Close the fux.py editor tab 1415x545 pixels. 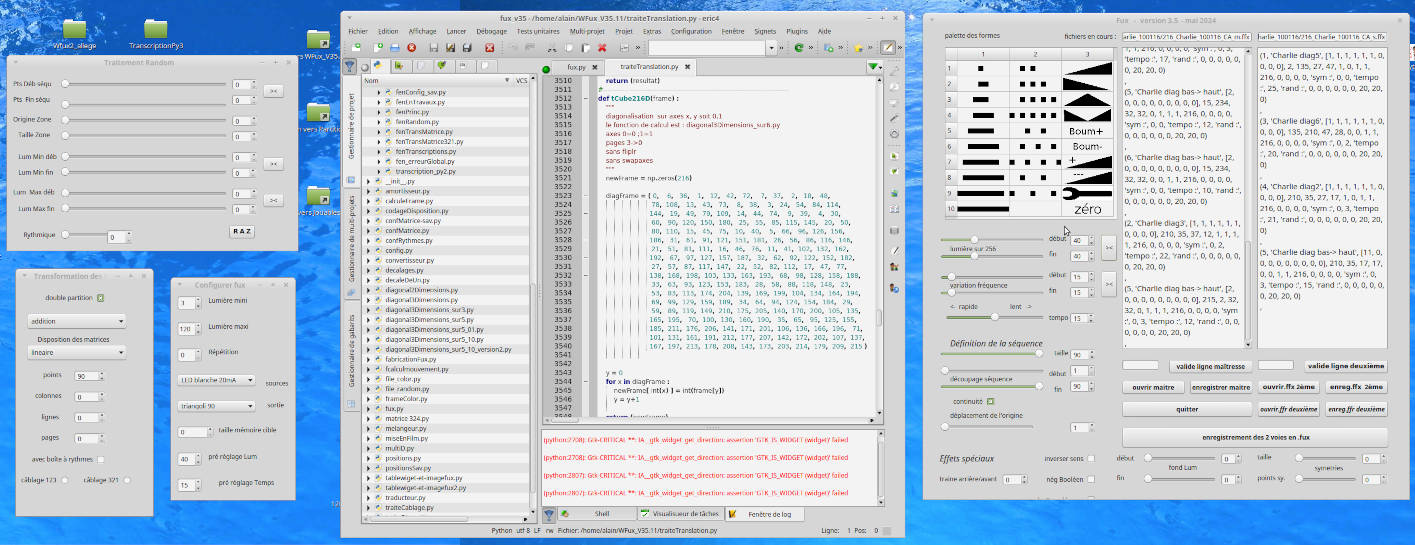595,67
